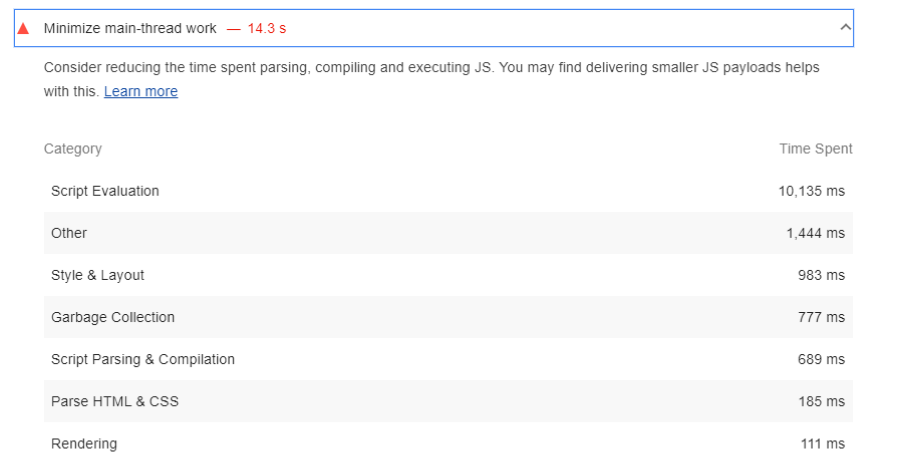Screen dimensions: 900x469
Task: Select the Garbage Collection row
Action: tap(113, 317)
